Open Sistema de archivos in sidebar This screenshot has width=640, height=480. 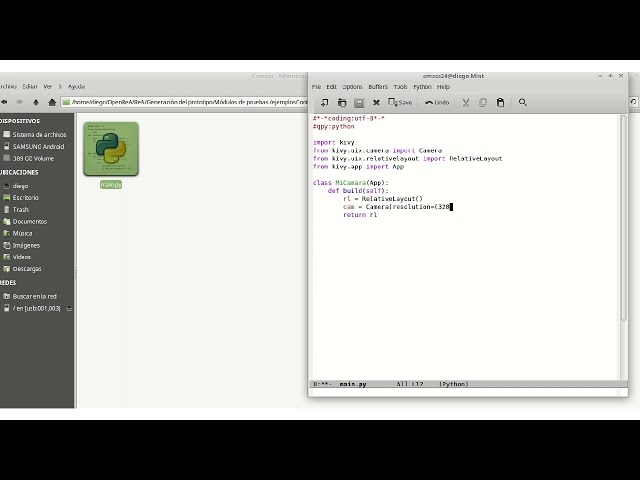click(x=37, y=134)
